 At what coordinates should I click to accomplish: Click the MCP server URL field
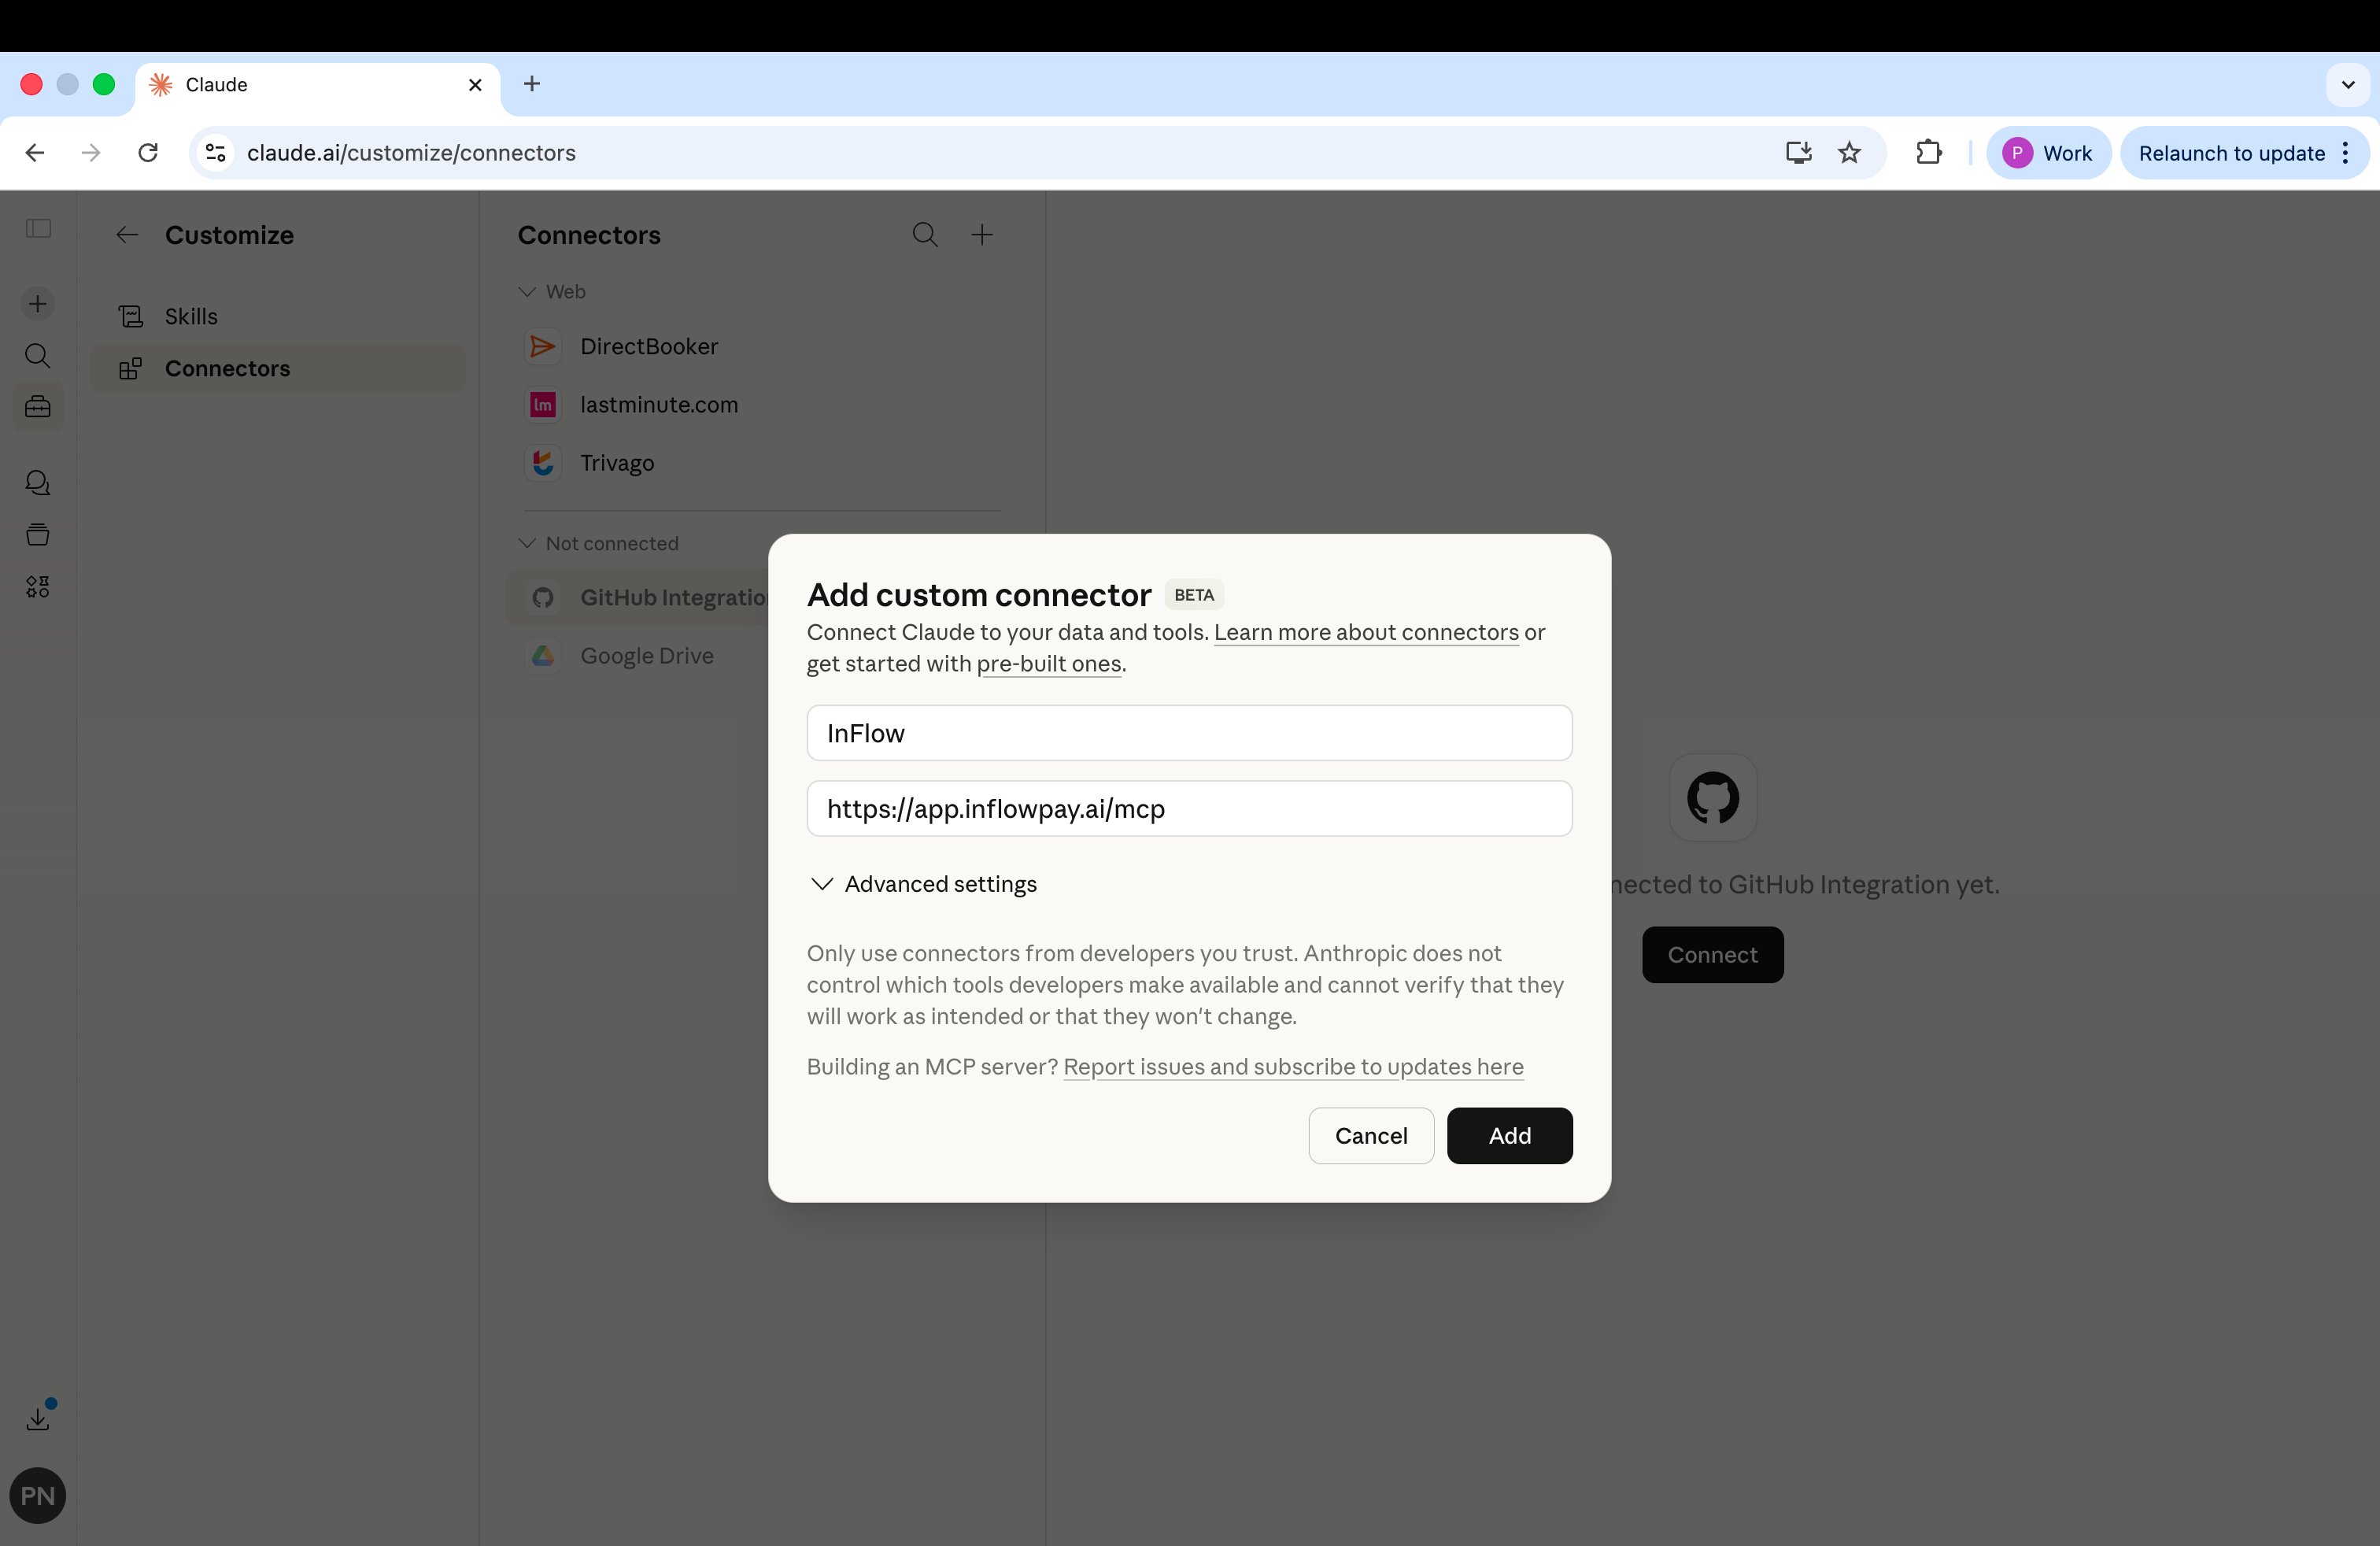click(x=1188, y=809)
